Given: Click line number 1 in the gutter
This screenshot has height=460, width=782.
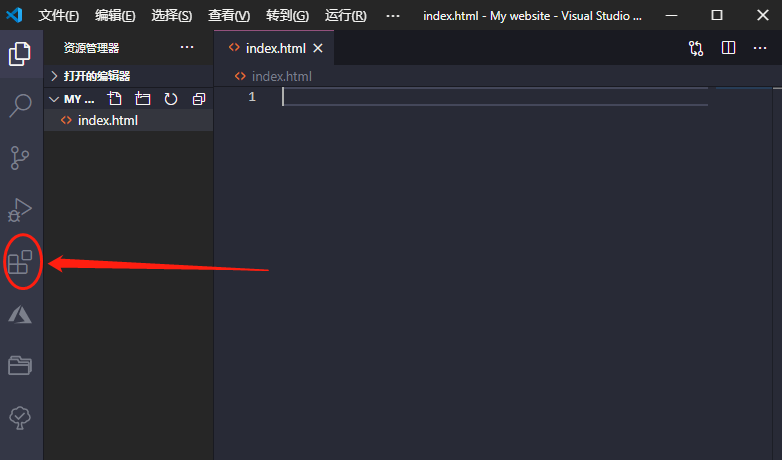Looking at the screenshot, I should 252,97.
